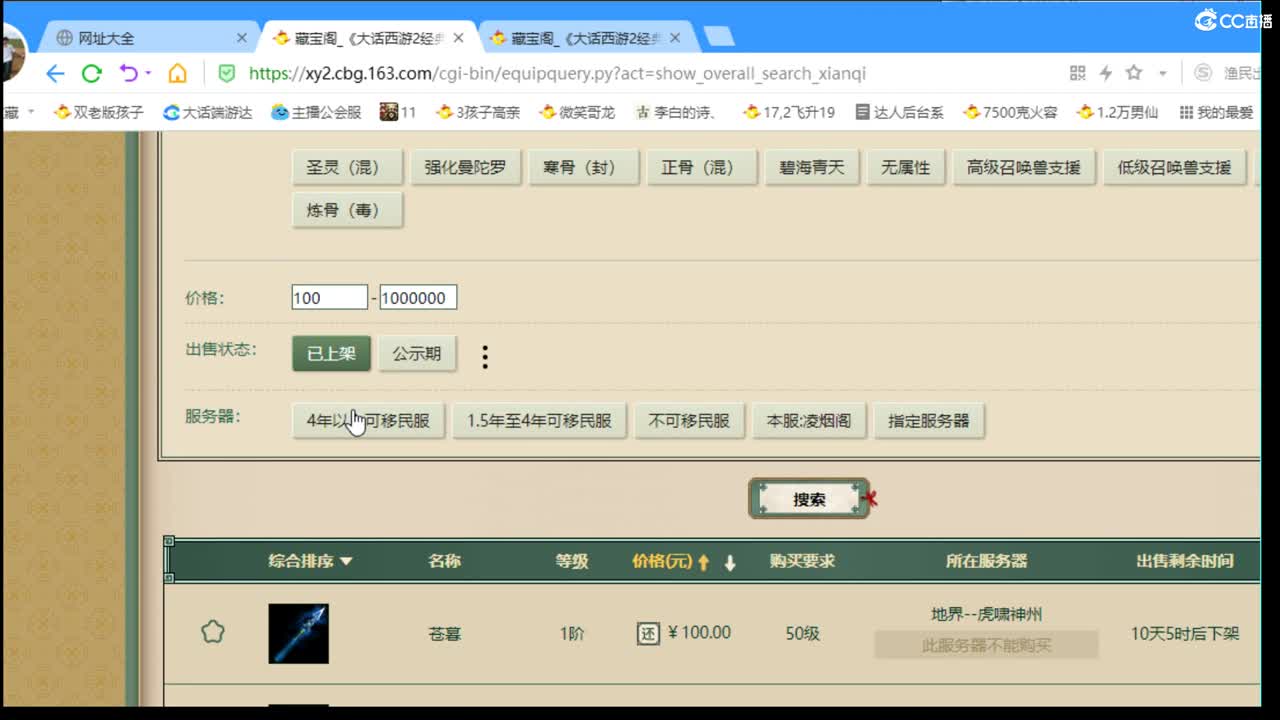Open the bookmark labeled 11

tap(398, 112)
